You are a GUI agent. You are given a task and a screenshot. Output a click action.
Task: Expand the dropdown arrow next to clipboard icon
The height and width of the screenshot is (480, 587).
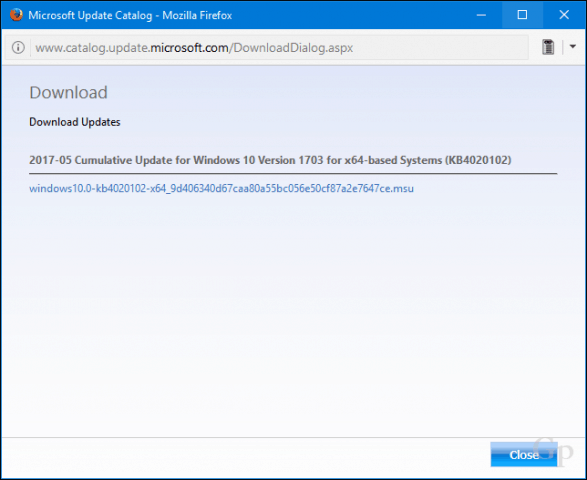[x=572, y=47]
